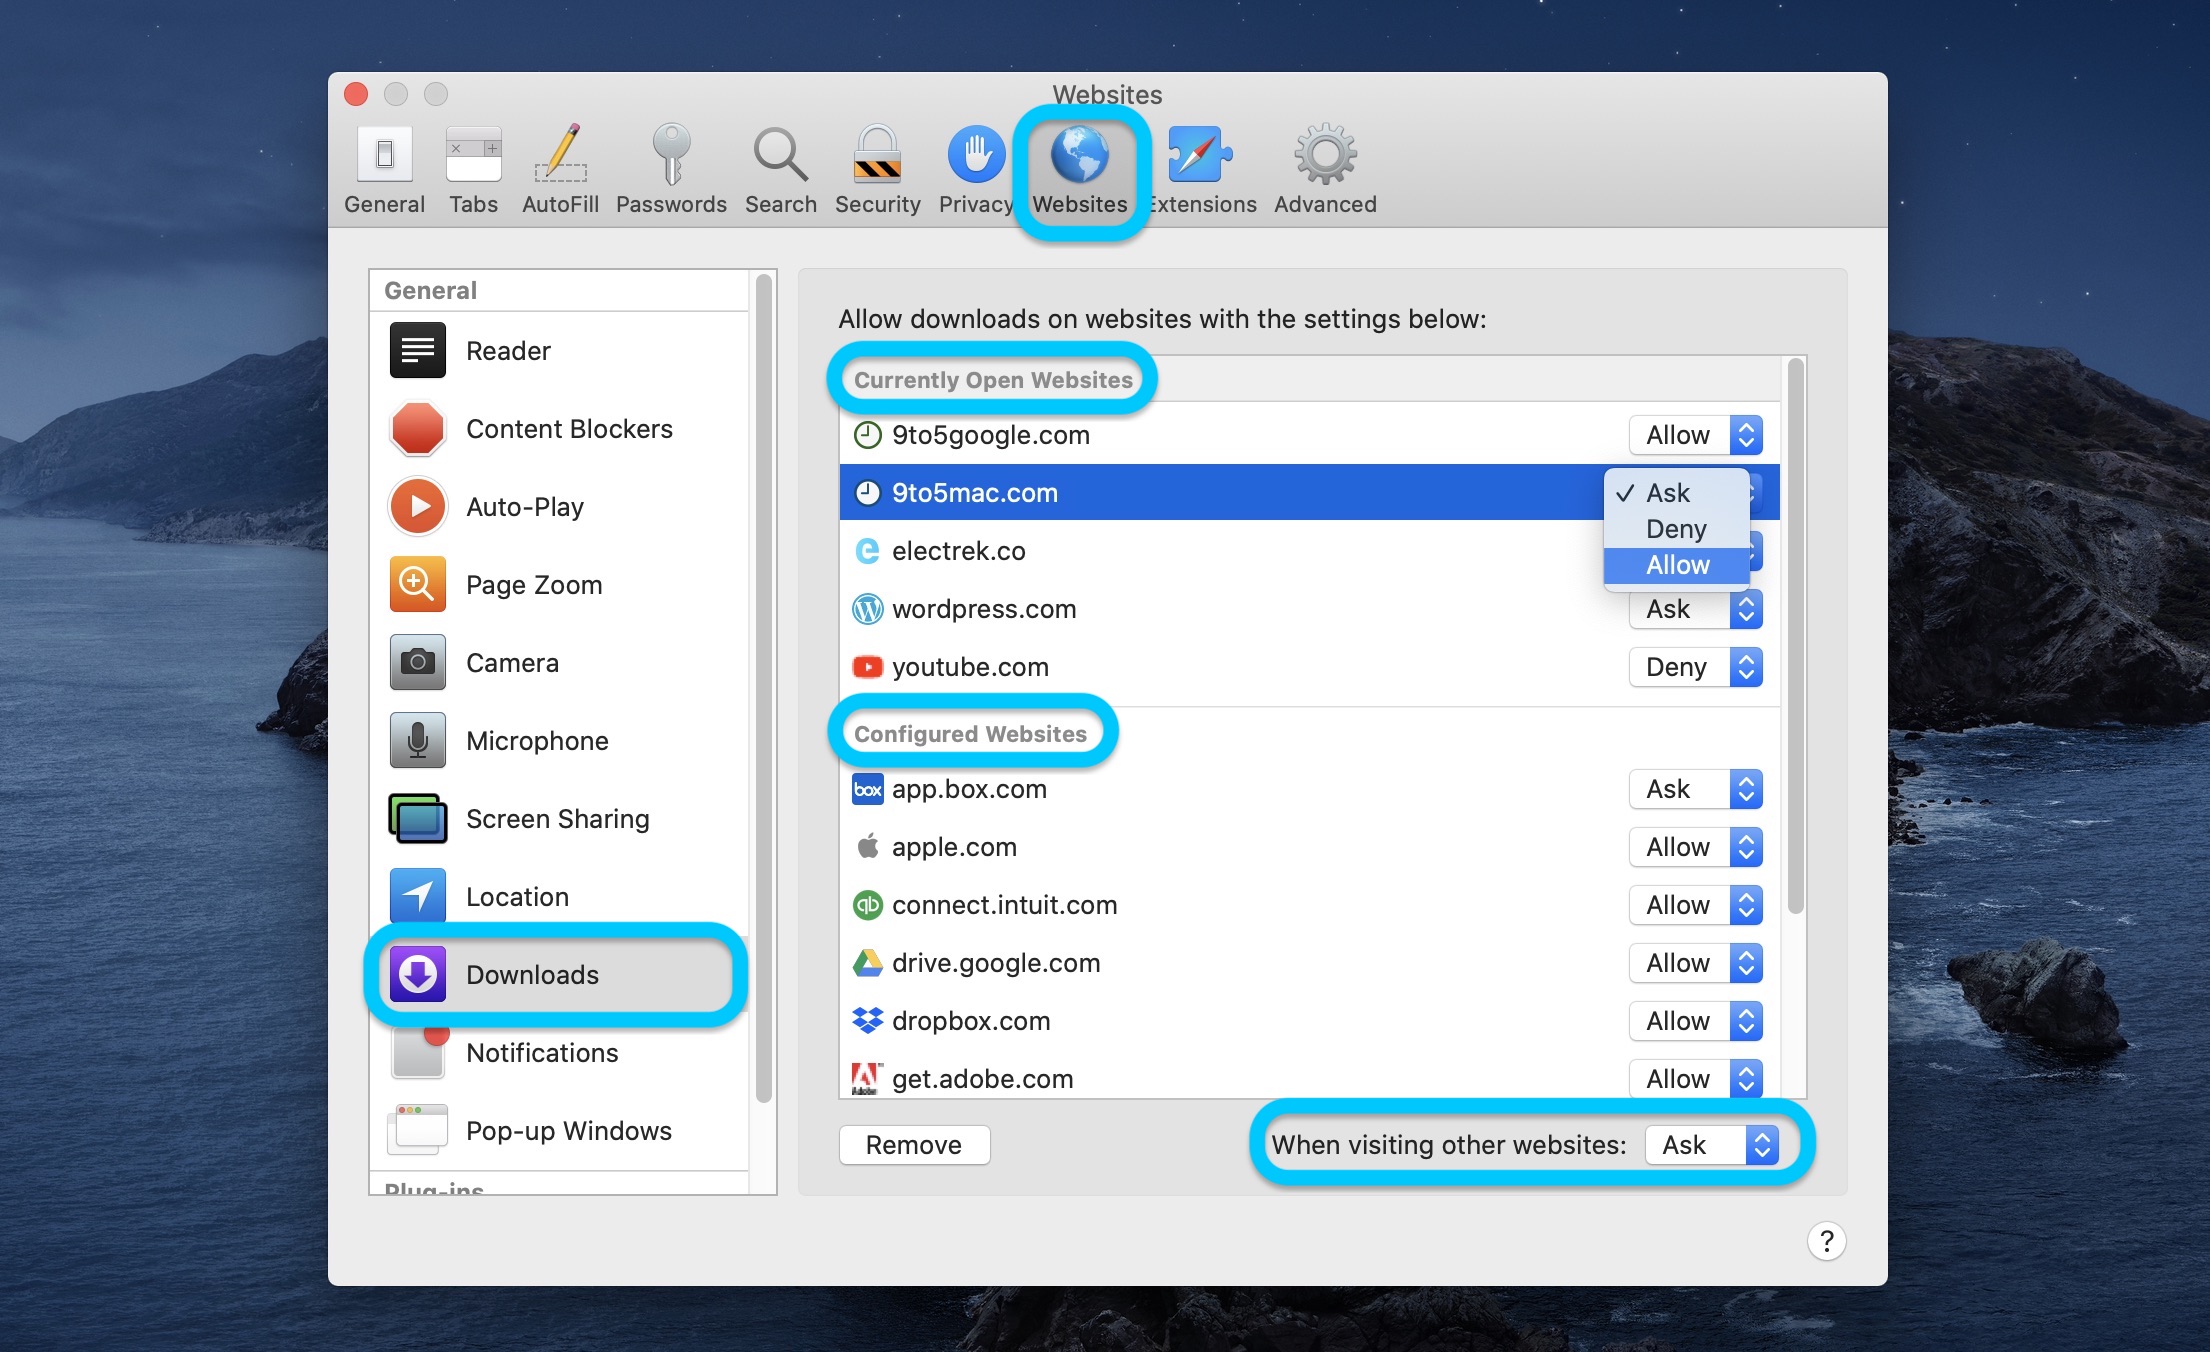Click the Currently Open Websites section label
2210x1352 pixels.
pos(996,381)
